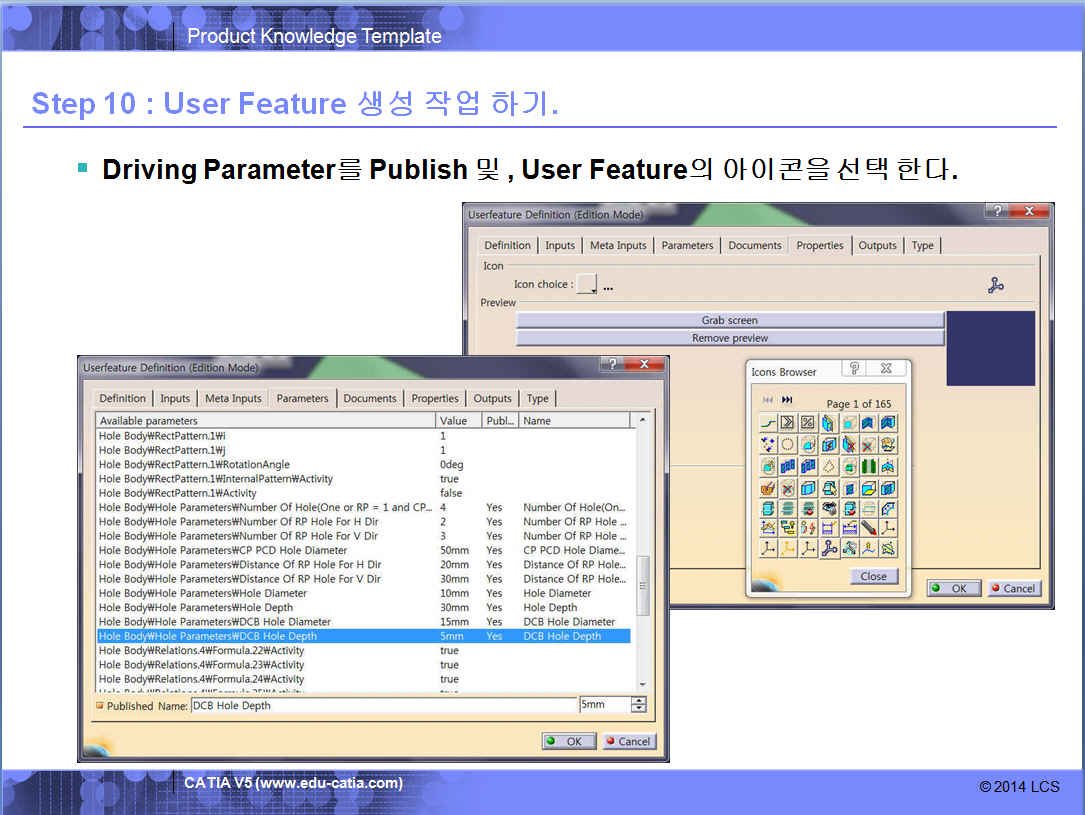1085x815 pixels.
Task: Click the Remove preview button
Action: 730,338
